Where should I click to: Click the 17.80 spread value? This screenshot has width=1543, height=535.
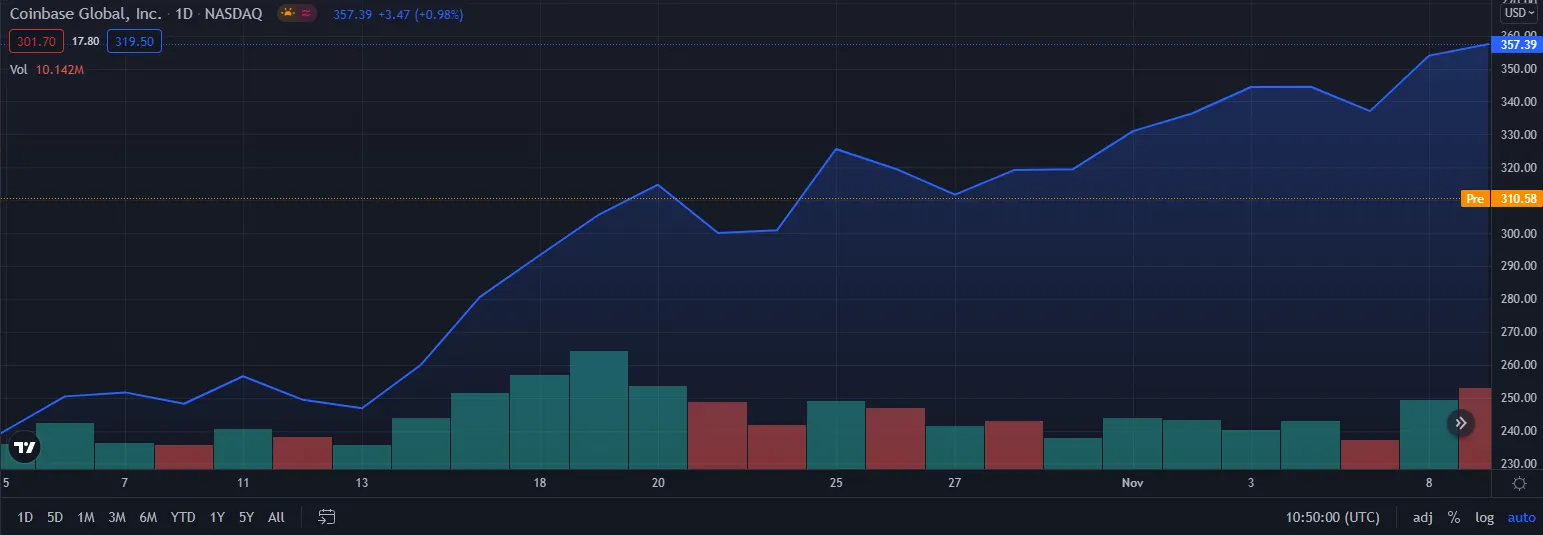86,41
